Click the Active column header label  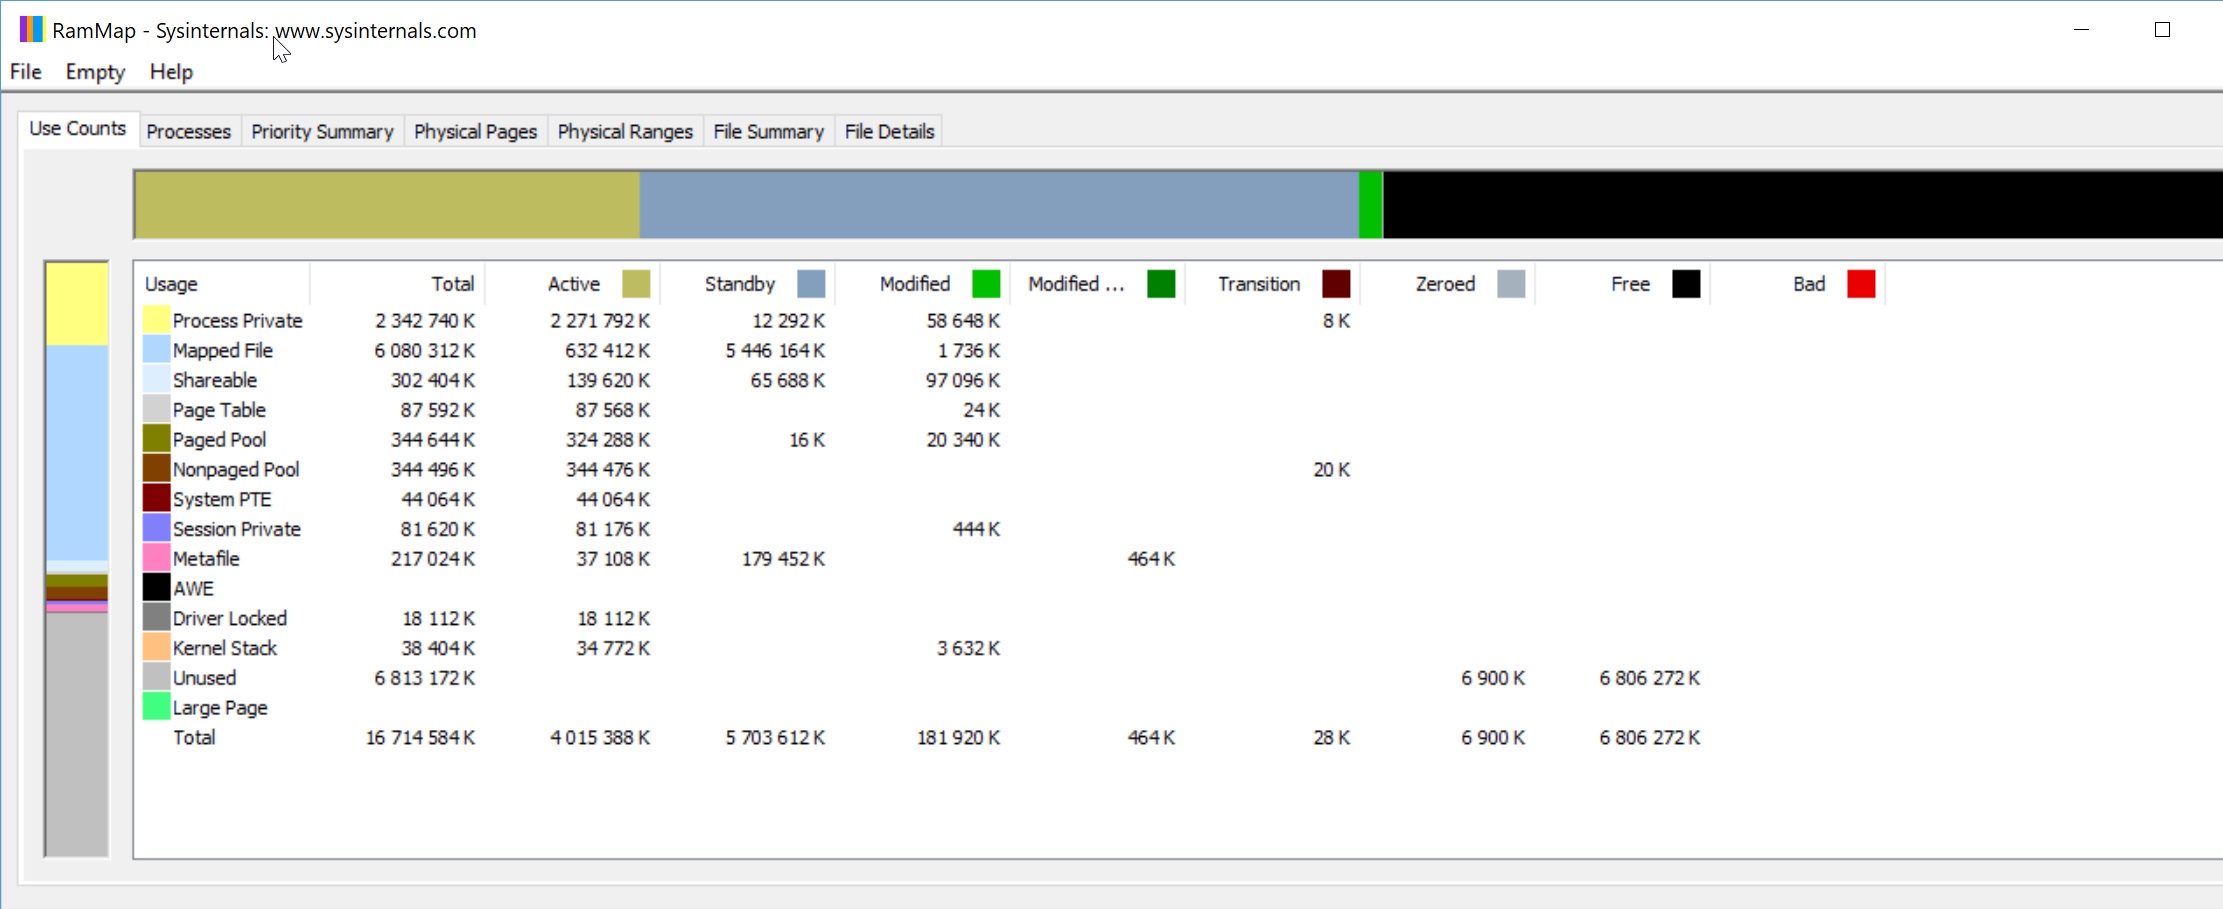tap(573, 284)
